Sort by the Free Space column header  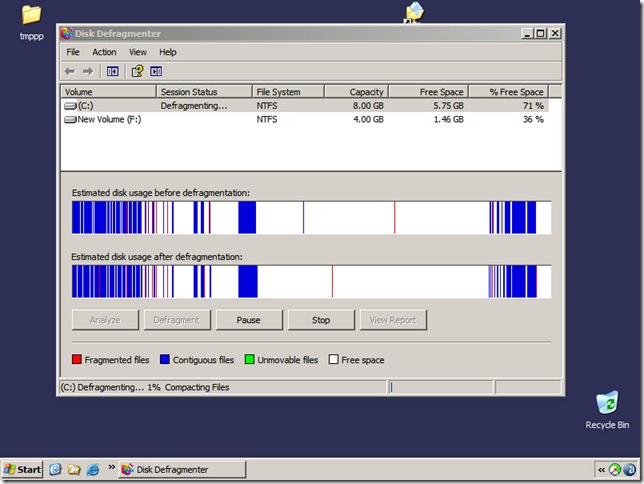(x=429, y=92)
